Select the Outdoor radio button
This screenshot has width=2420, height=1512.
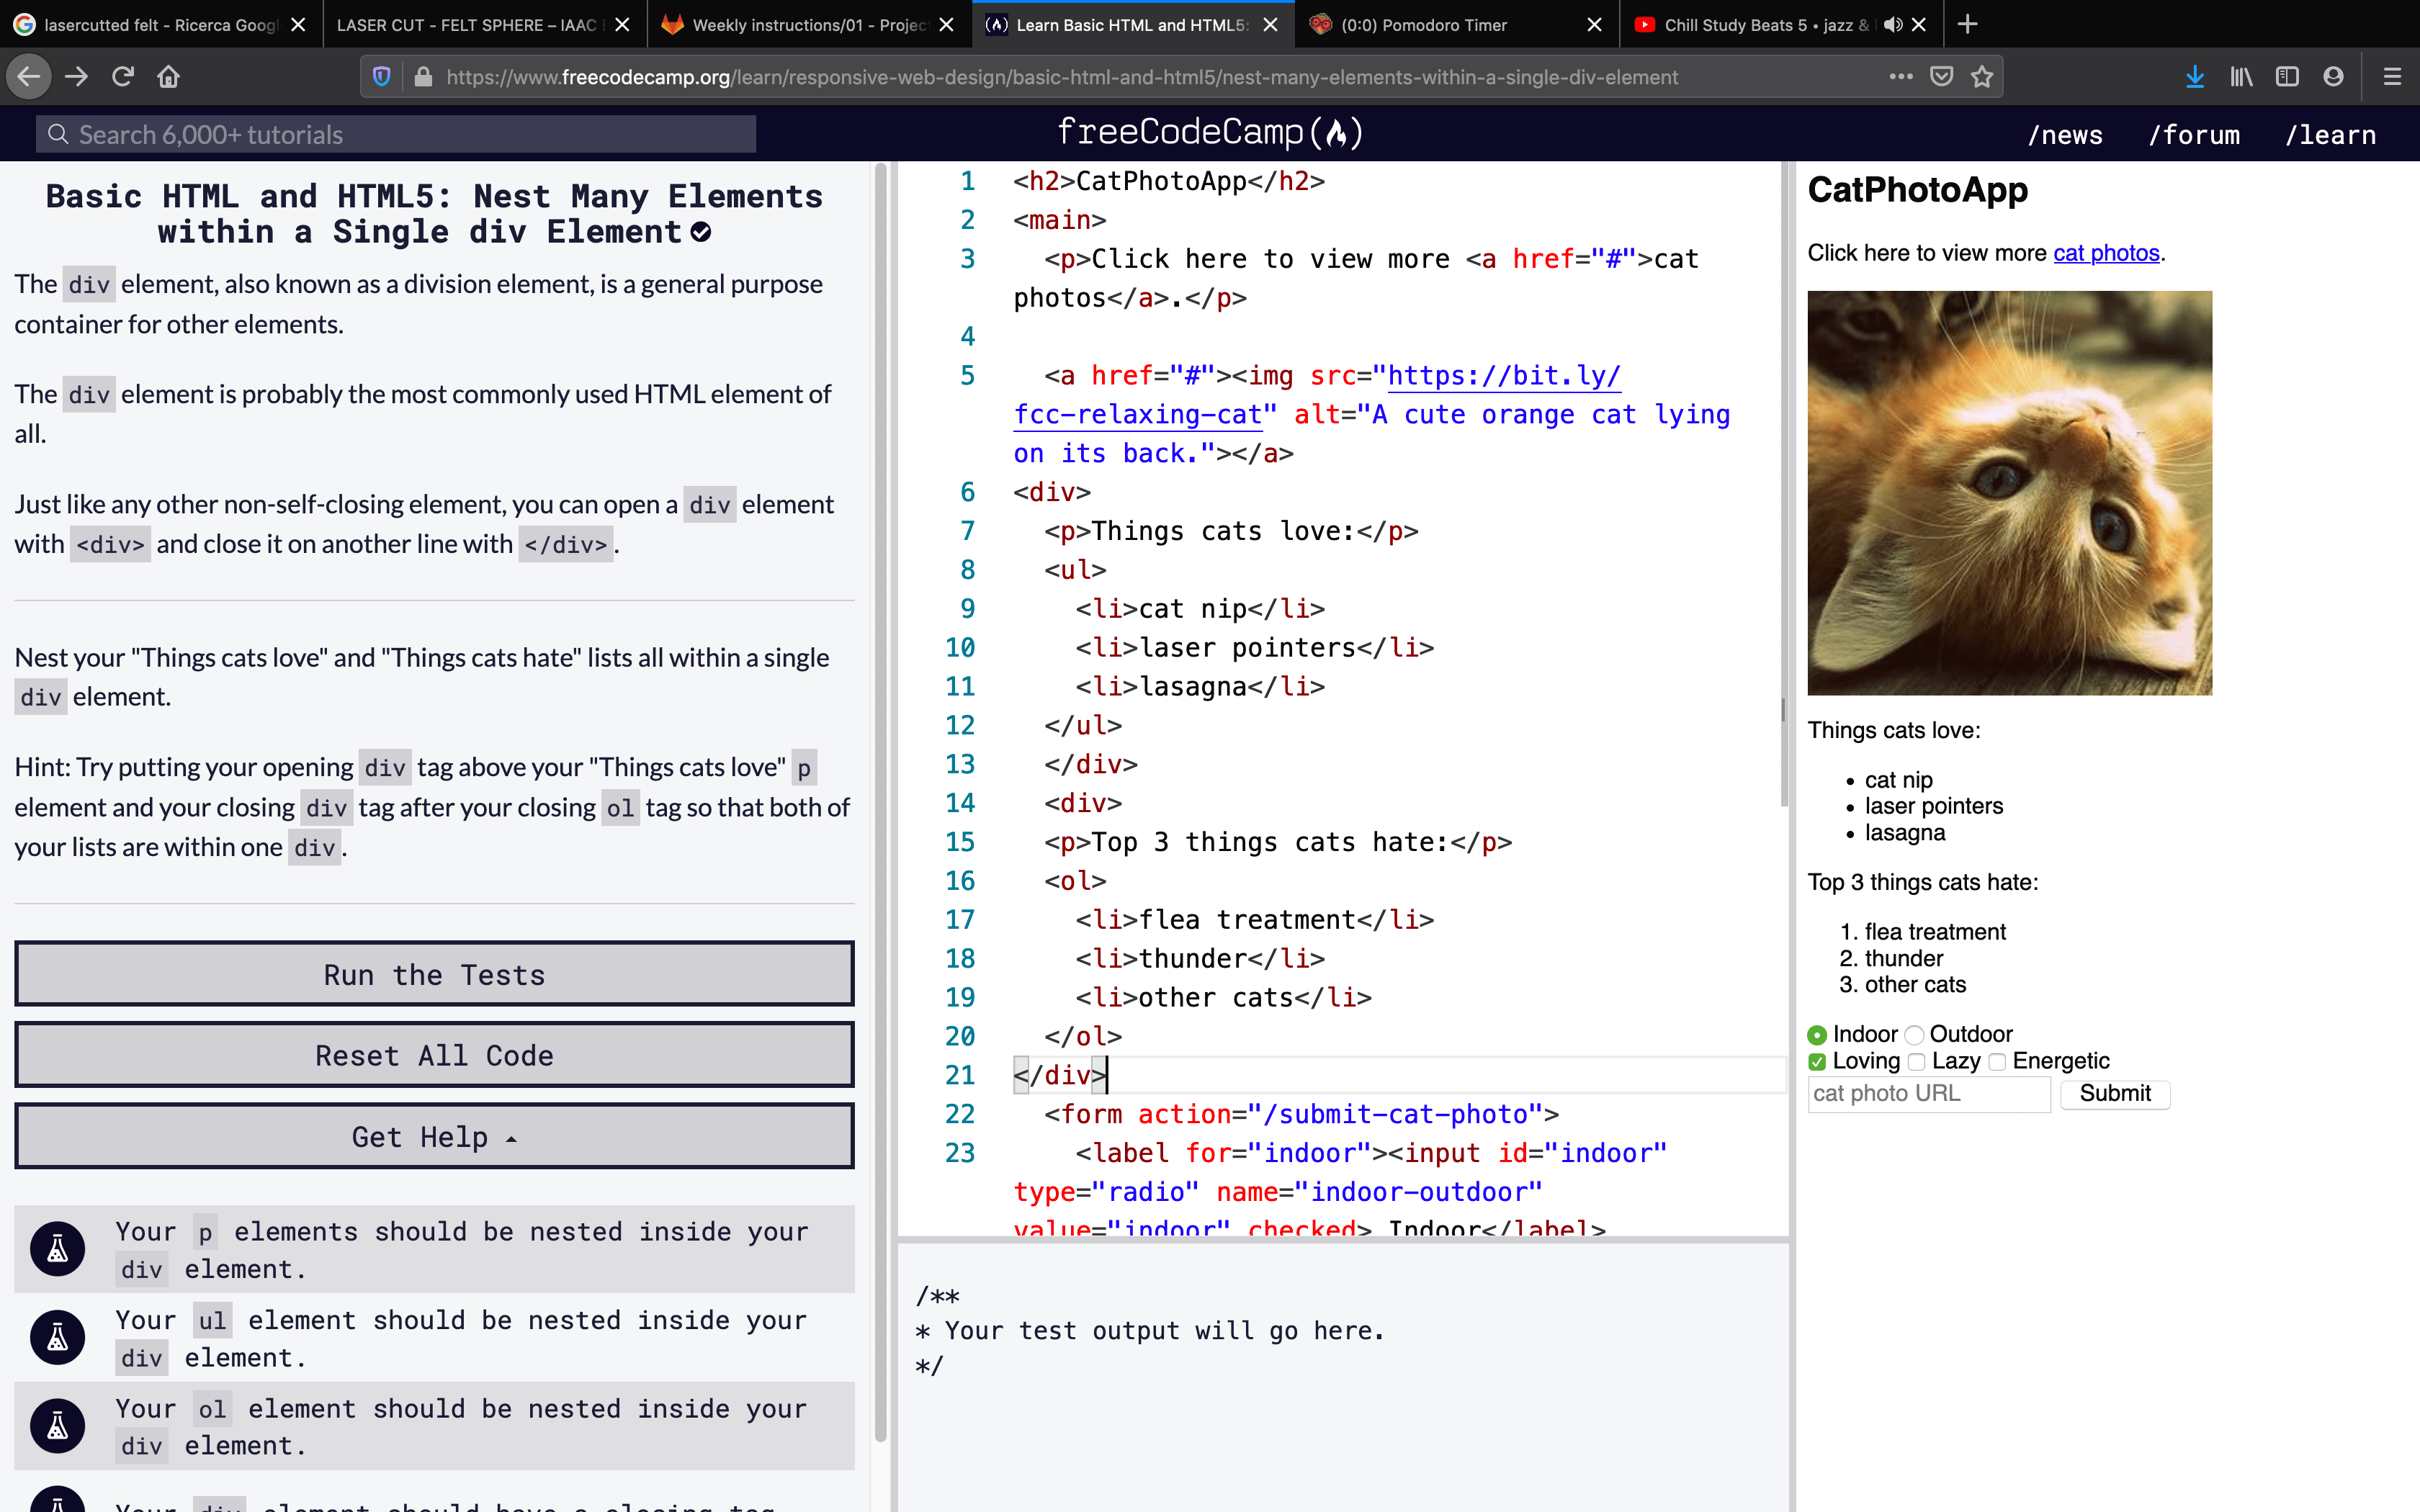click(1914, 1034)
